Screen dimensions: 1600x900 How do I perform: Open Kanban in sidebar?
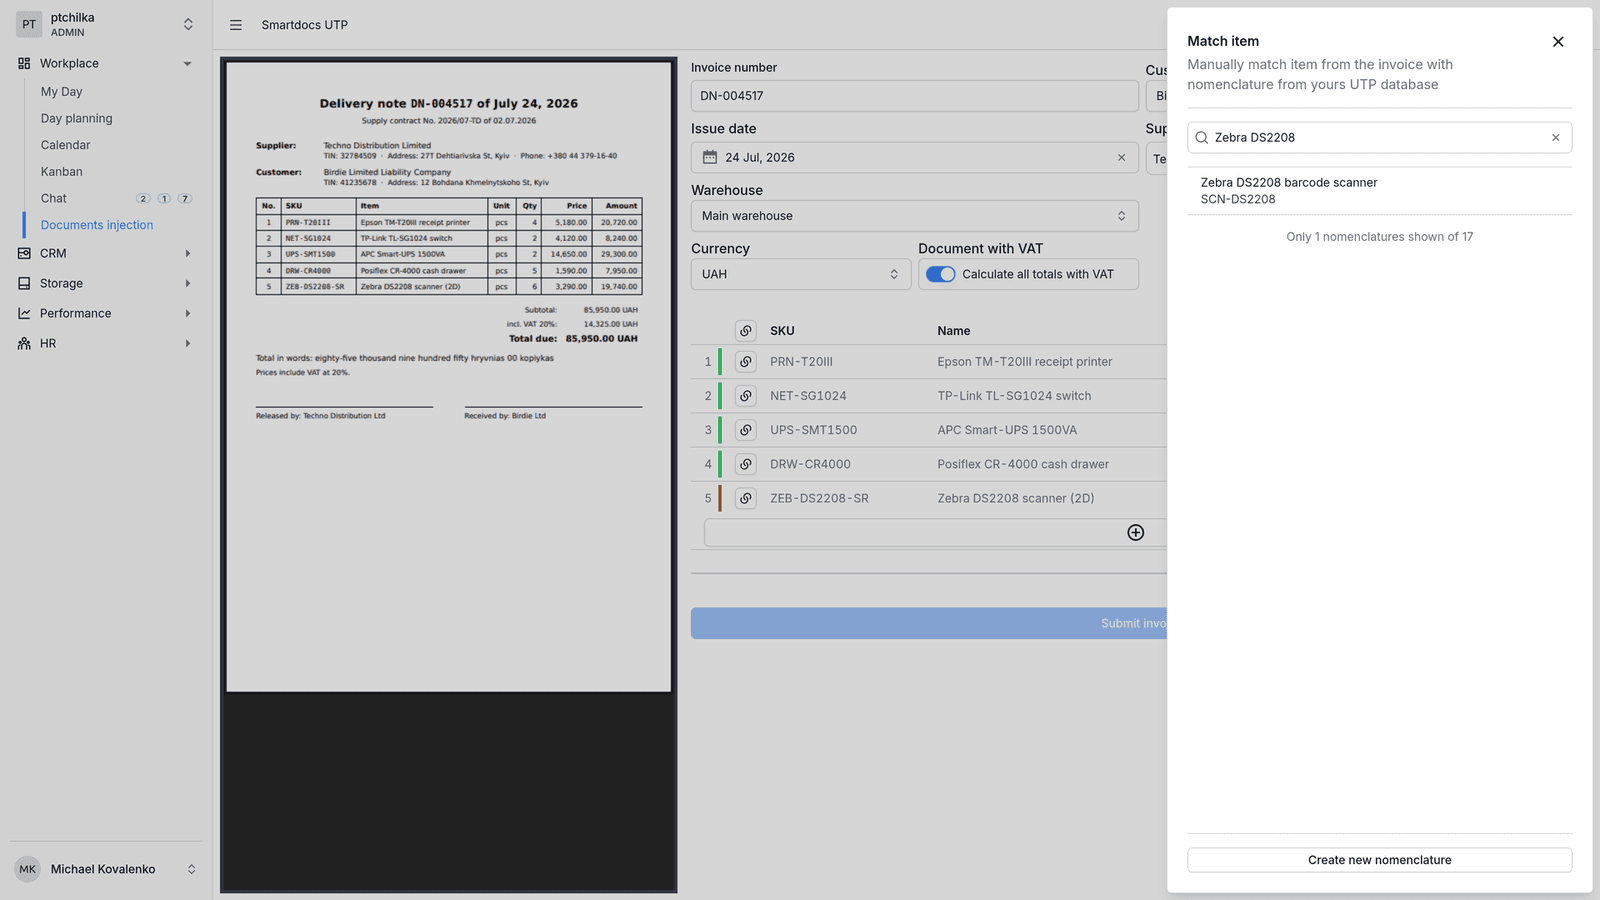coord(62,172)
